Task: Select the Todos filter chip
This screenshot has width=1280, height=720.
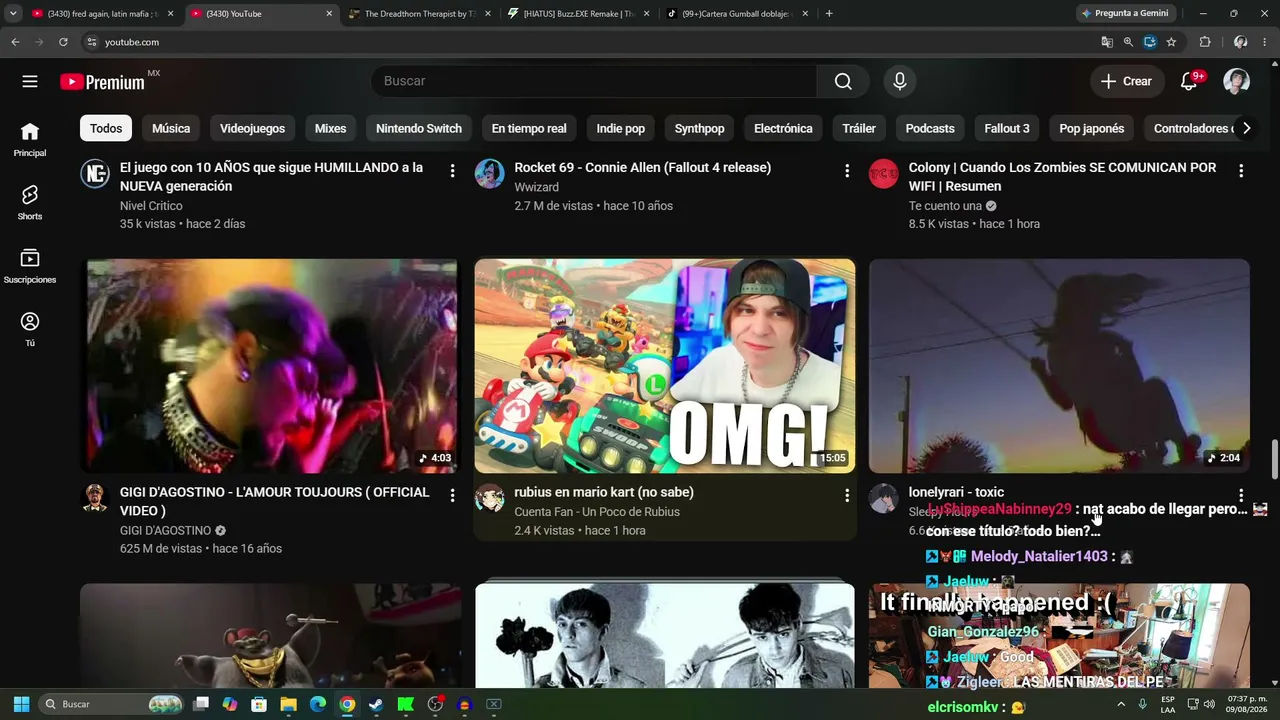Action: point(106,128)
